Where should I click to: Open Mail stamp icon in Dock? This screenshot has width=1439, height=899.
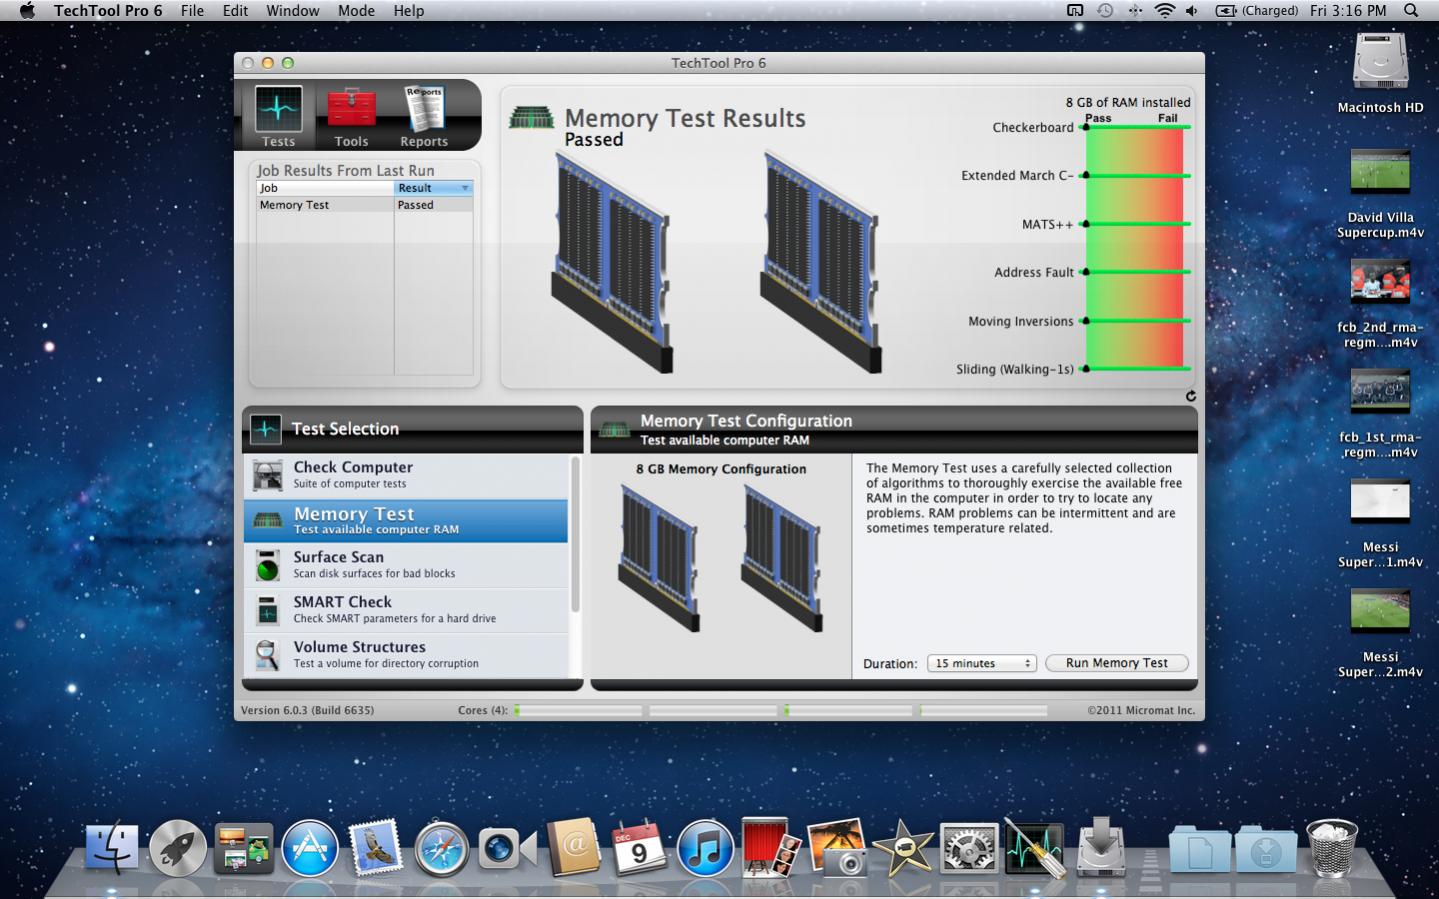[376, 847]
